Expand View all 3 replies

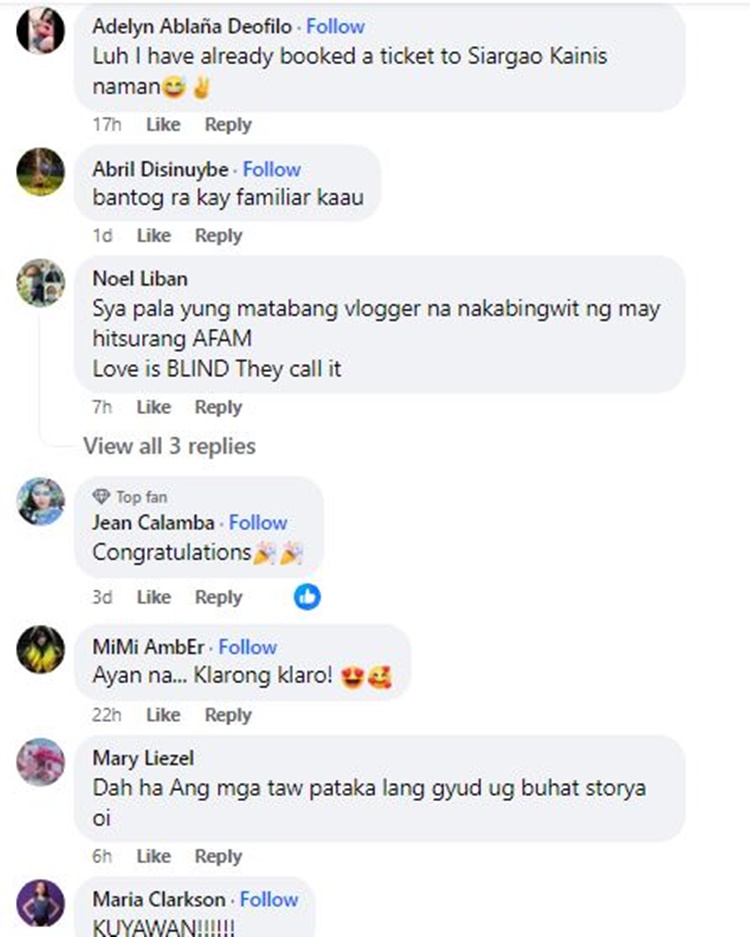click(169, 446)
